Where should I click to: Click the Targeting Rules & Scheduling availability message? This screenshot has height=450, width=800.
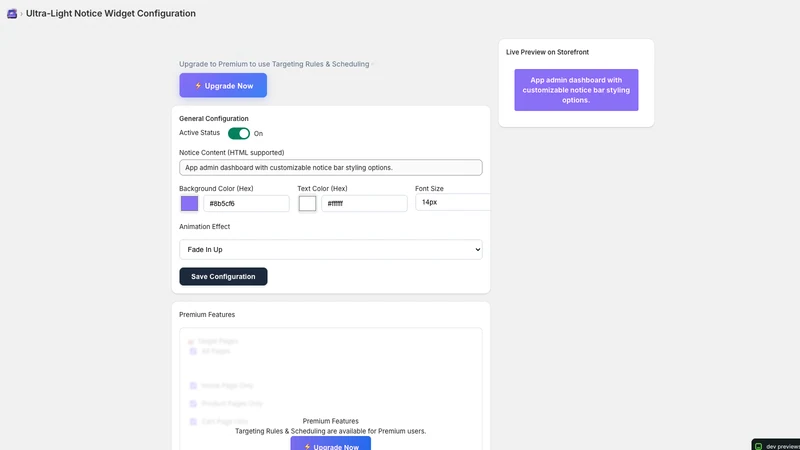tap(331, 431)
